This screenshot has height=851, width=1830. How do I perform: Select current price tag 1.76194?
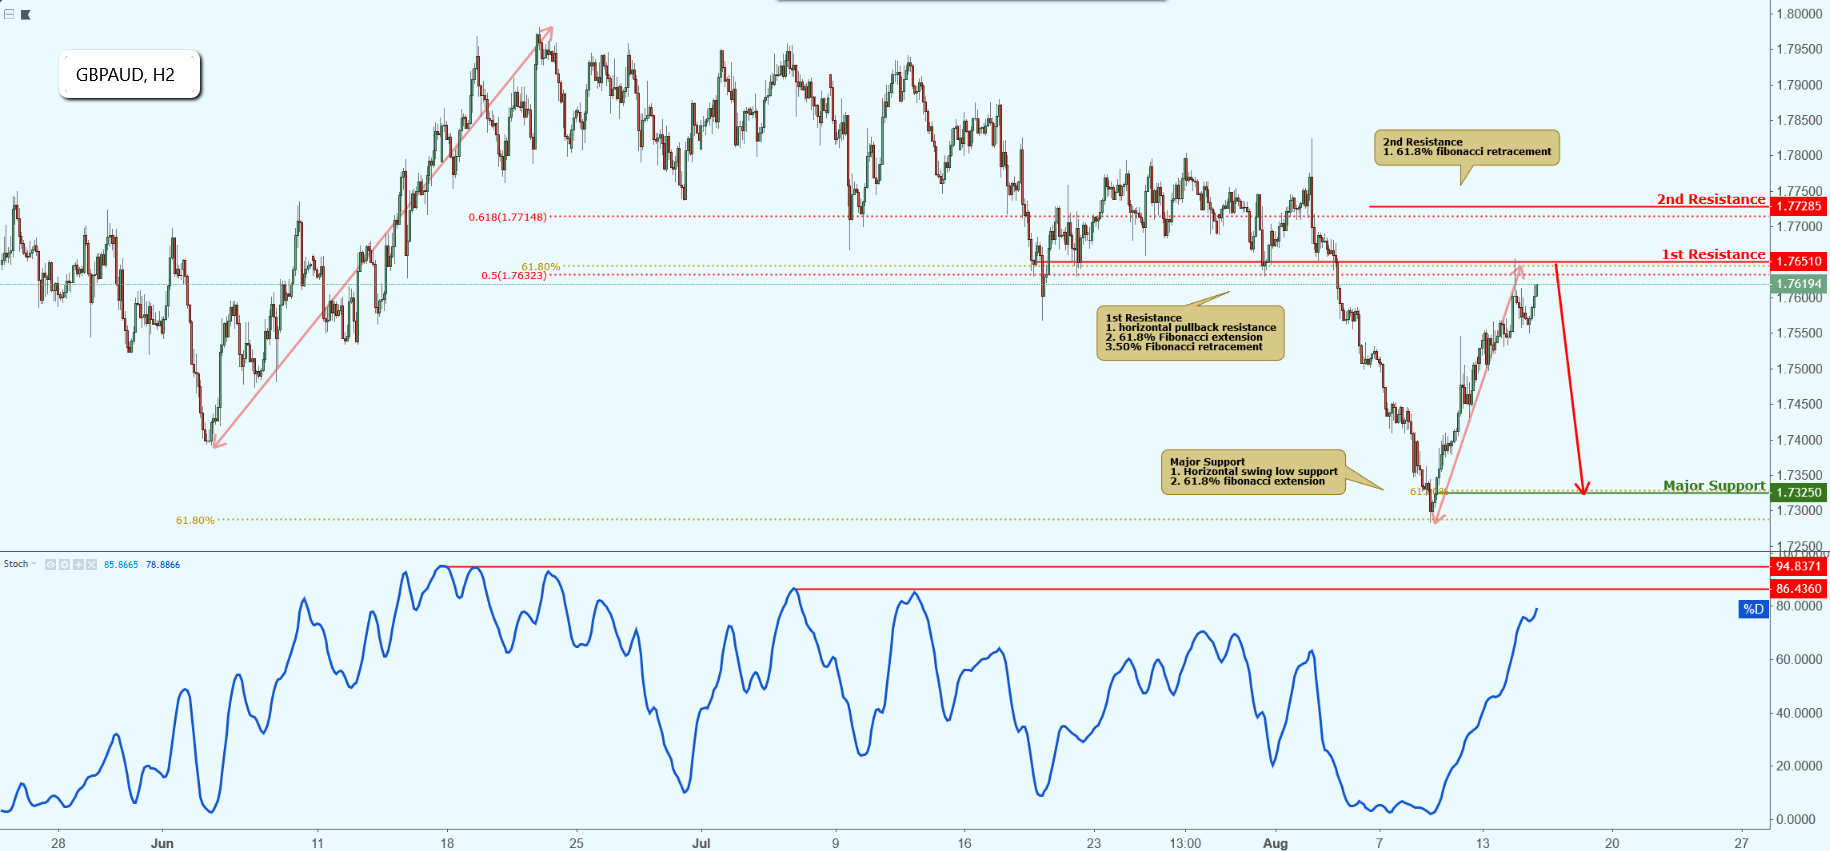click(1799, 284)
